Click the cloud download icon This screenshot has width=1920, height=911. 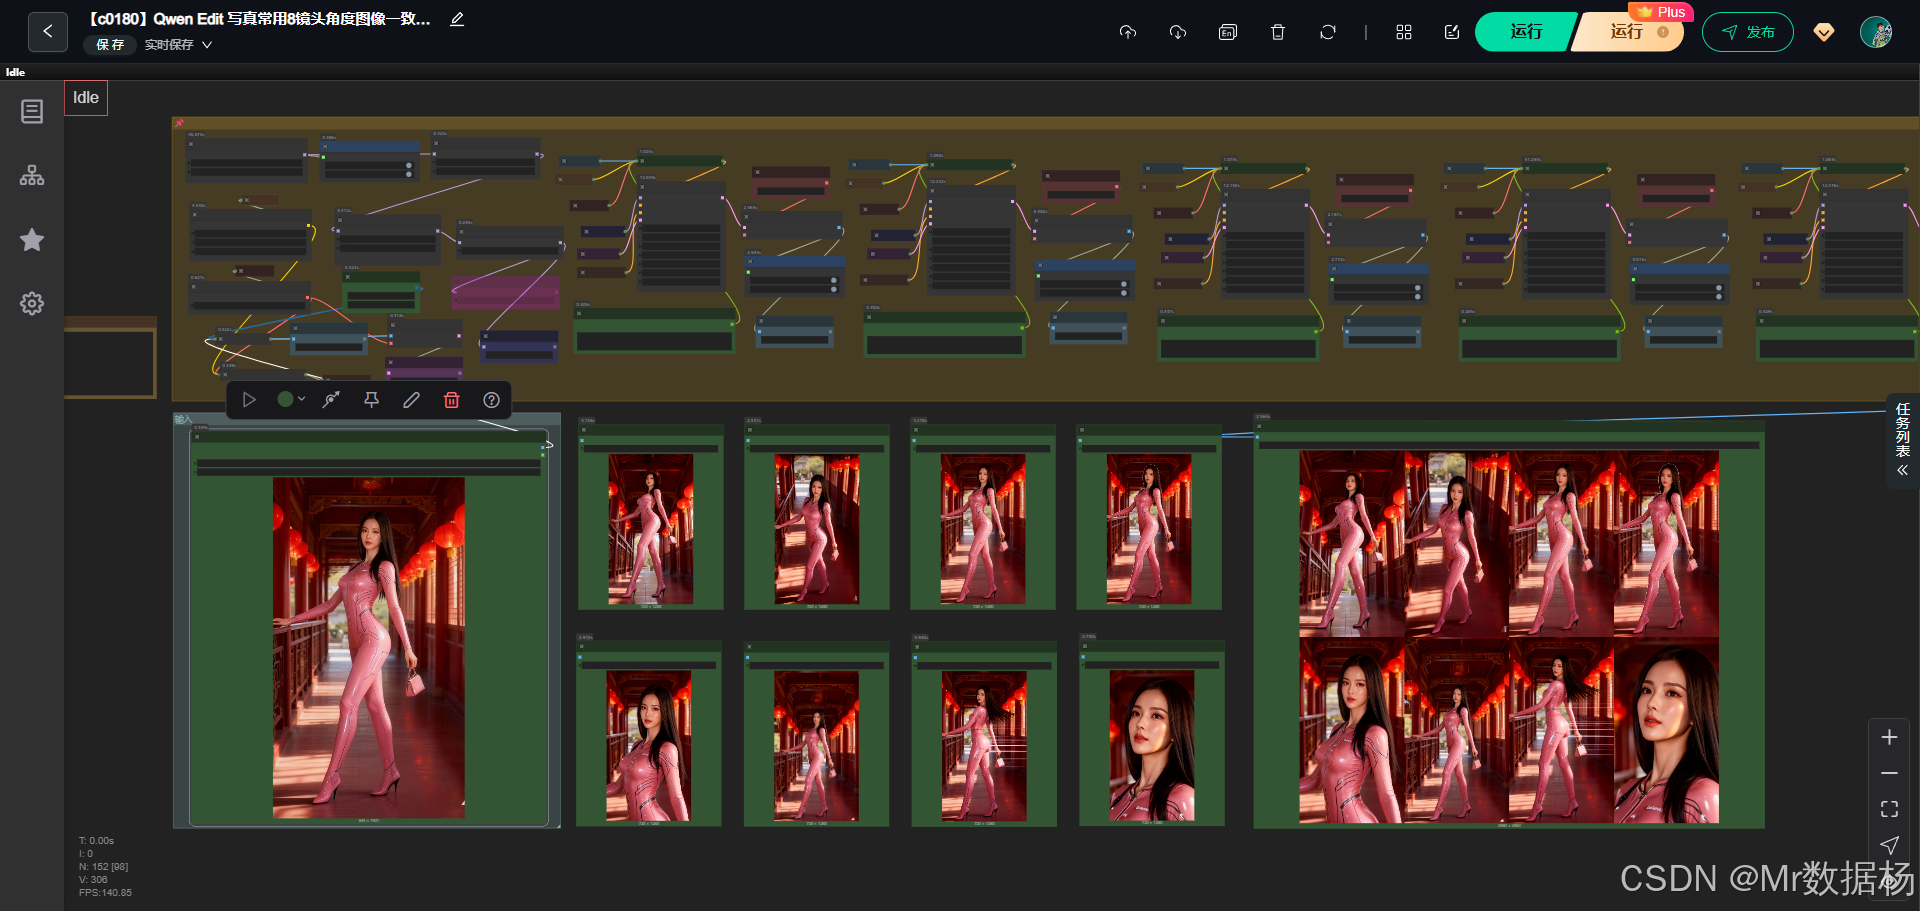(x=1178, y=32)
